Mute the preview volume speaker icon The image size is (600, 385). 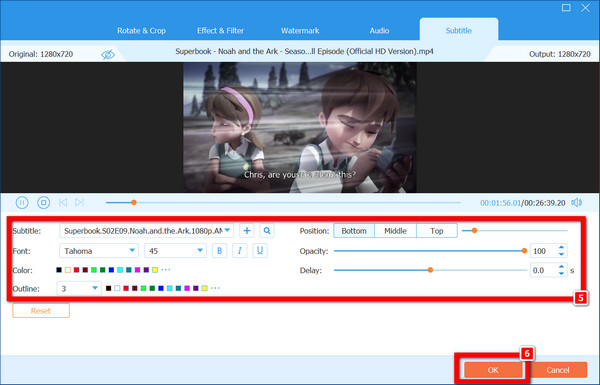click(x=577, y=202)
